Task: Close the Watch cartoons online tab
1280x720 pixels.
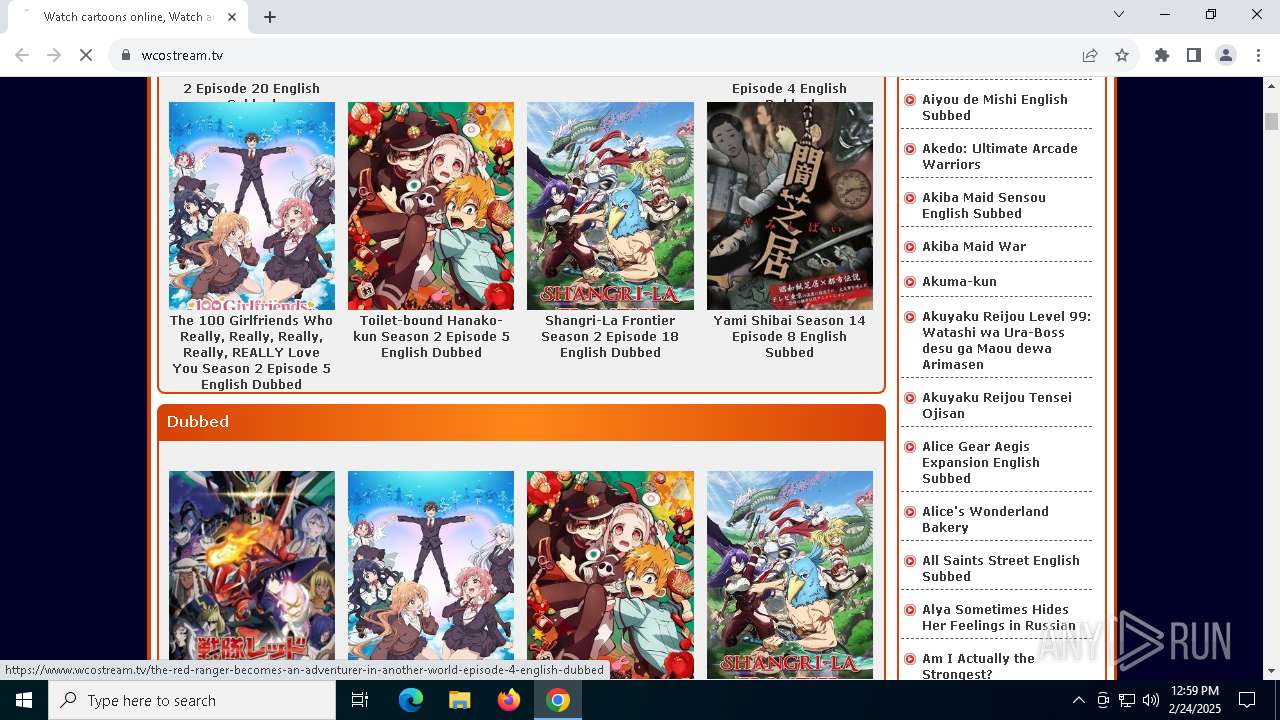Action: (x=233, y=16)
